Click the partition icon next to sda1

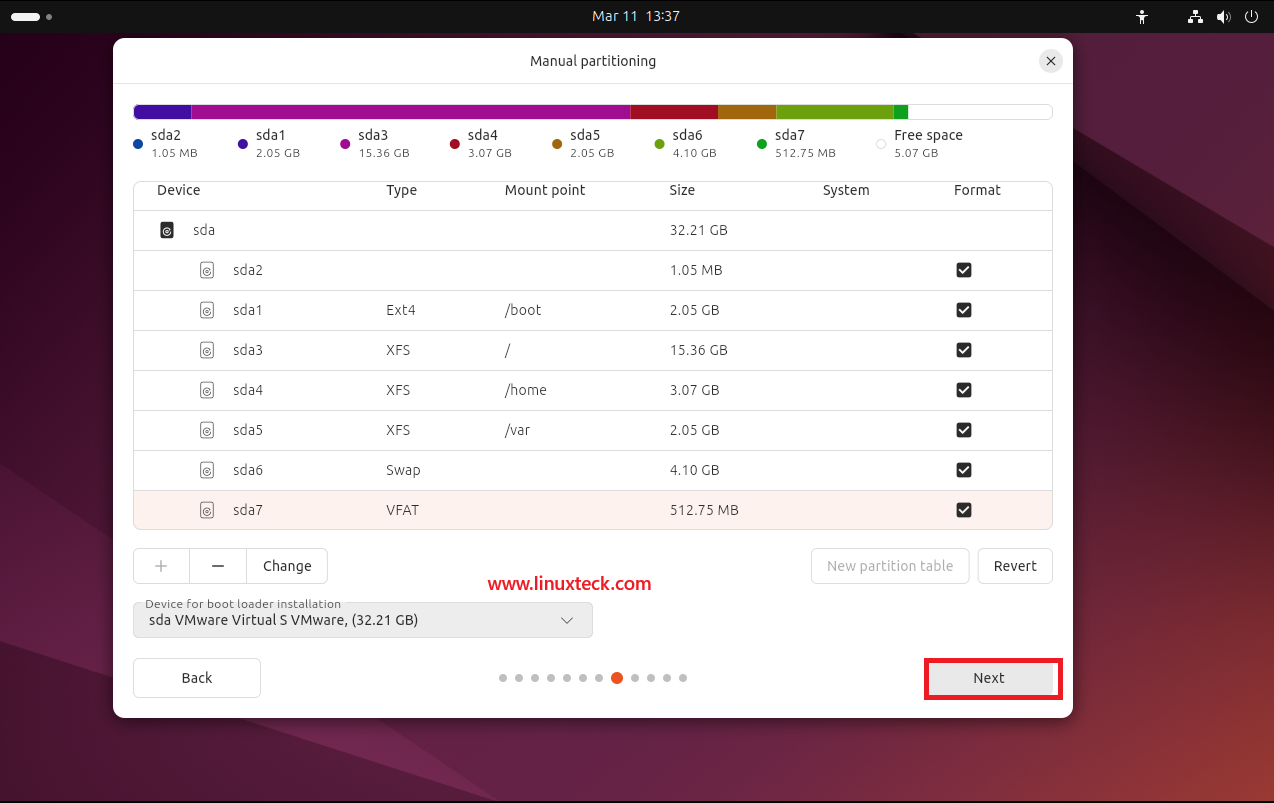click(207, 310)
